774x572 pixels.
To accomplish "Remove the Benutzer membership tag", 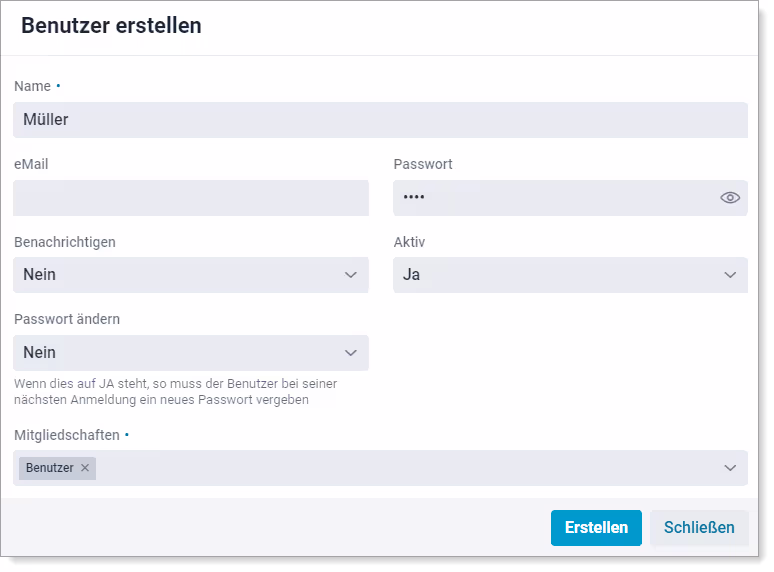I will [85, 468].
